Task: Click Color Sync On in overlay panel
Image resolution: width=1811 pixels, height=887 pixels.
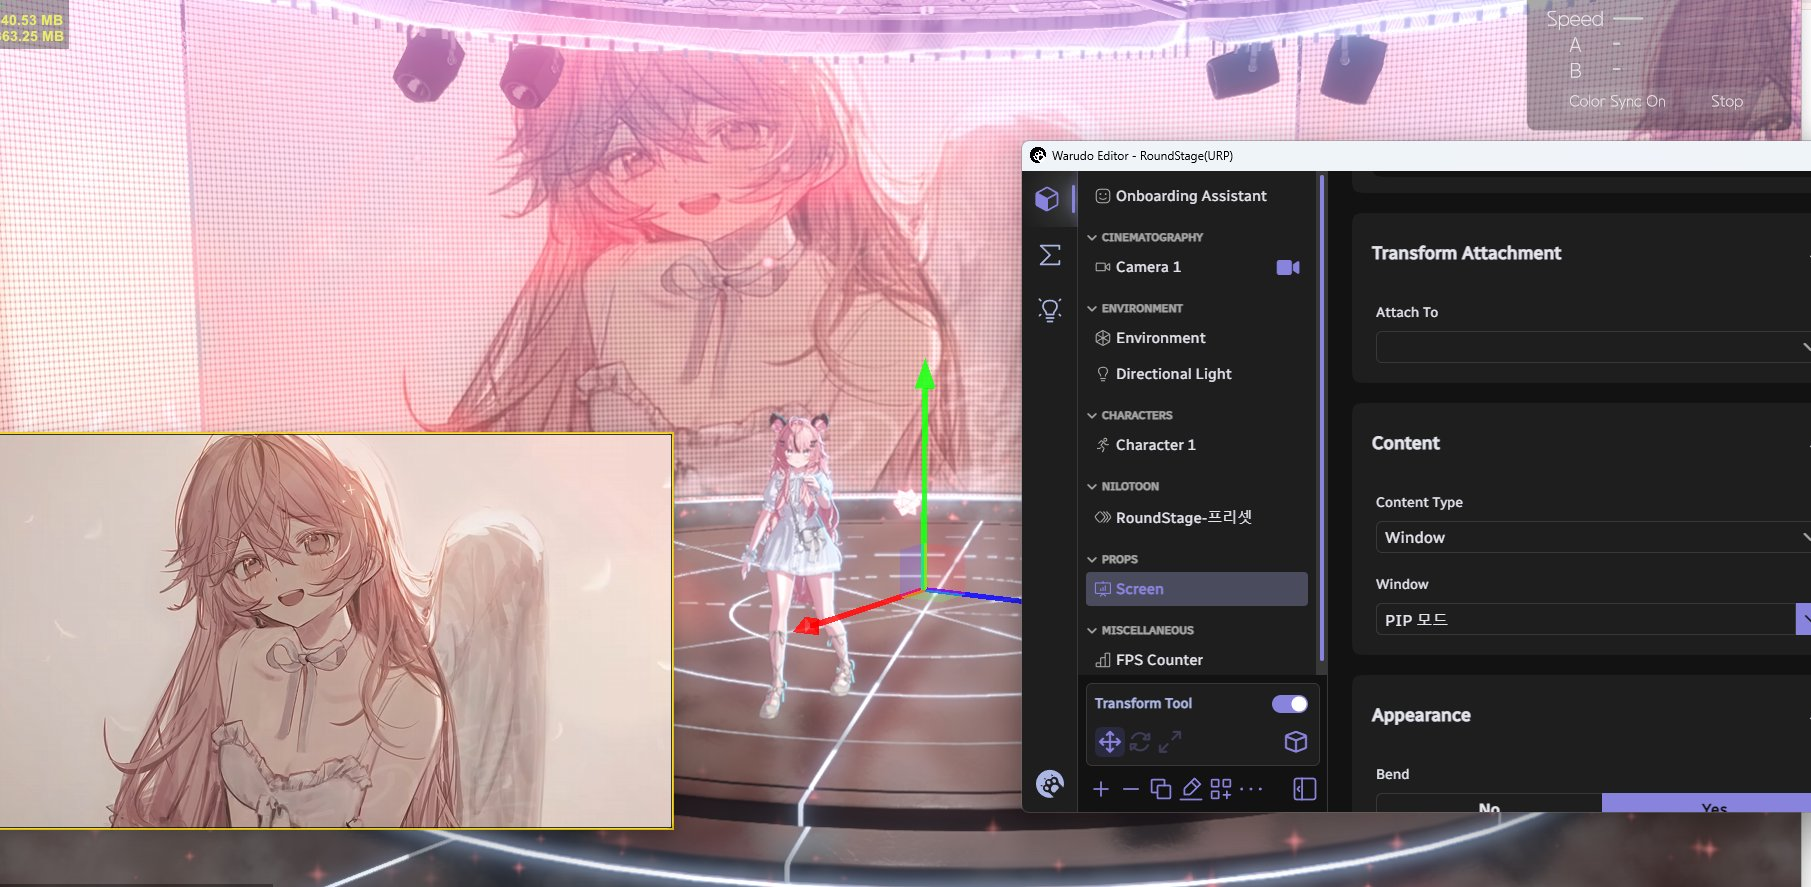Action: [x=1617, y=101]
